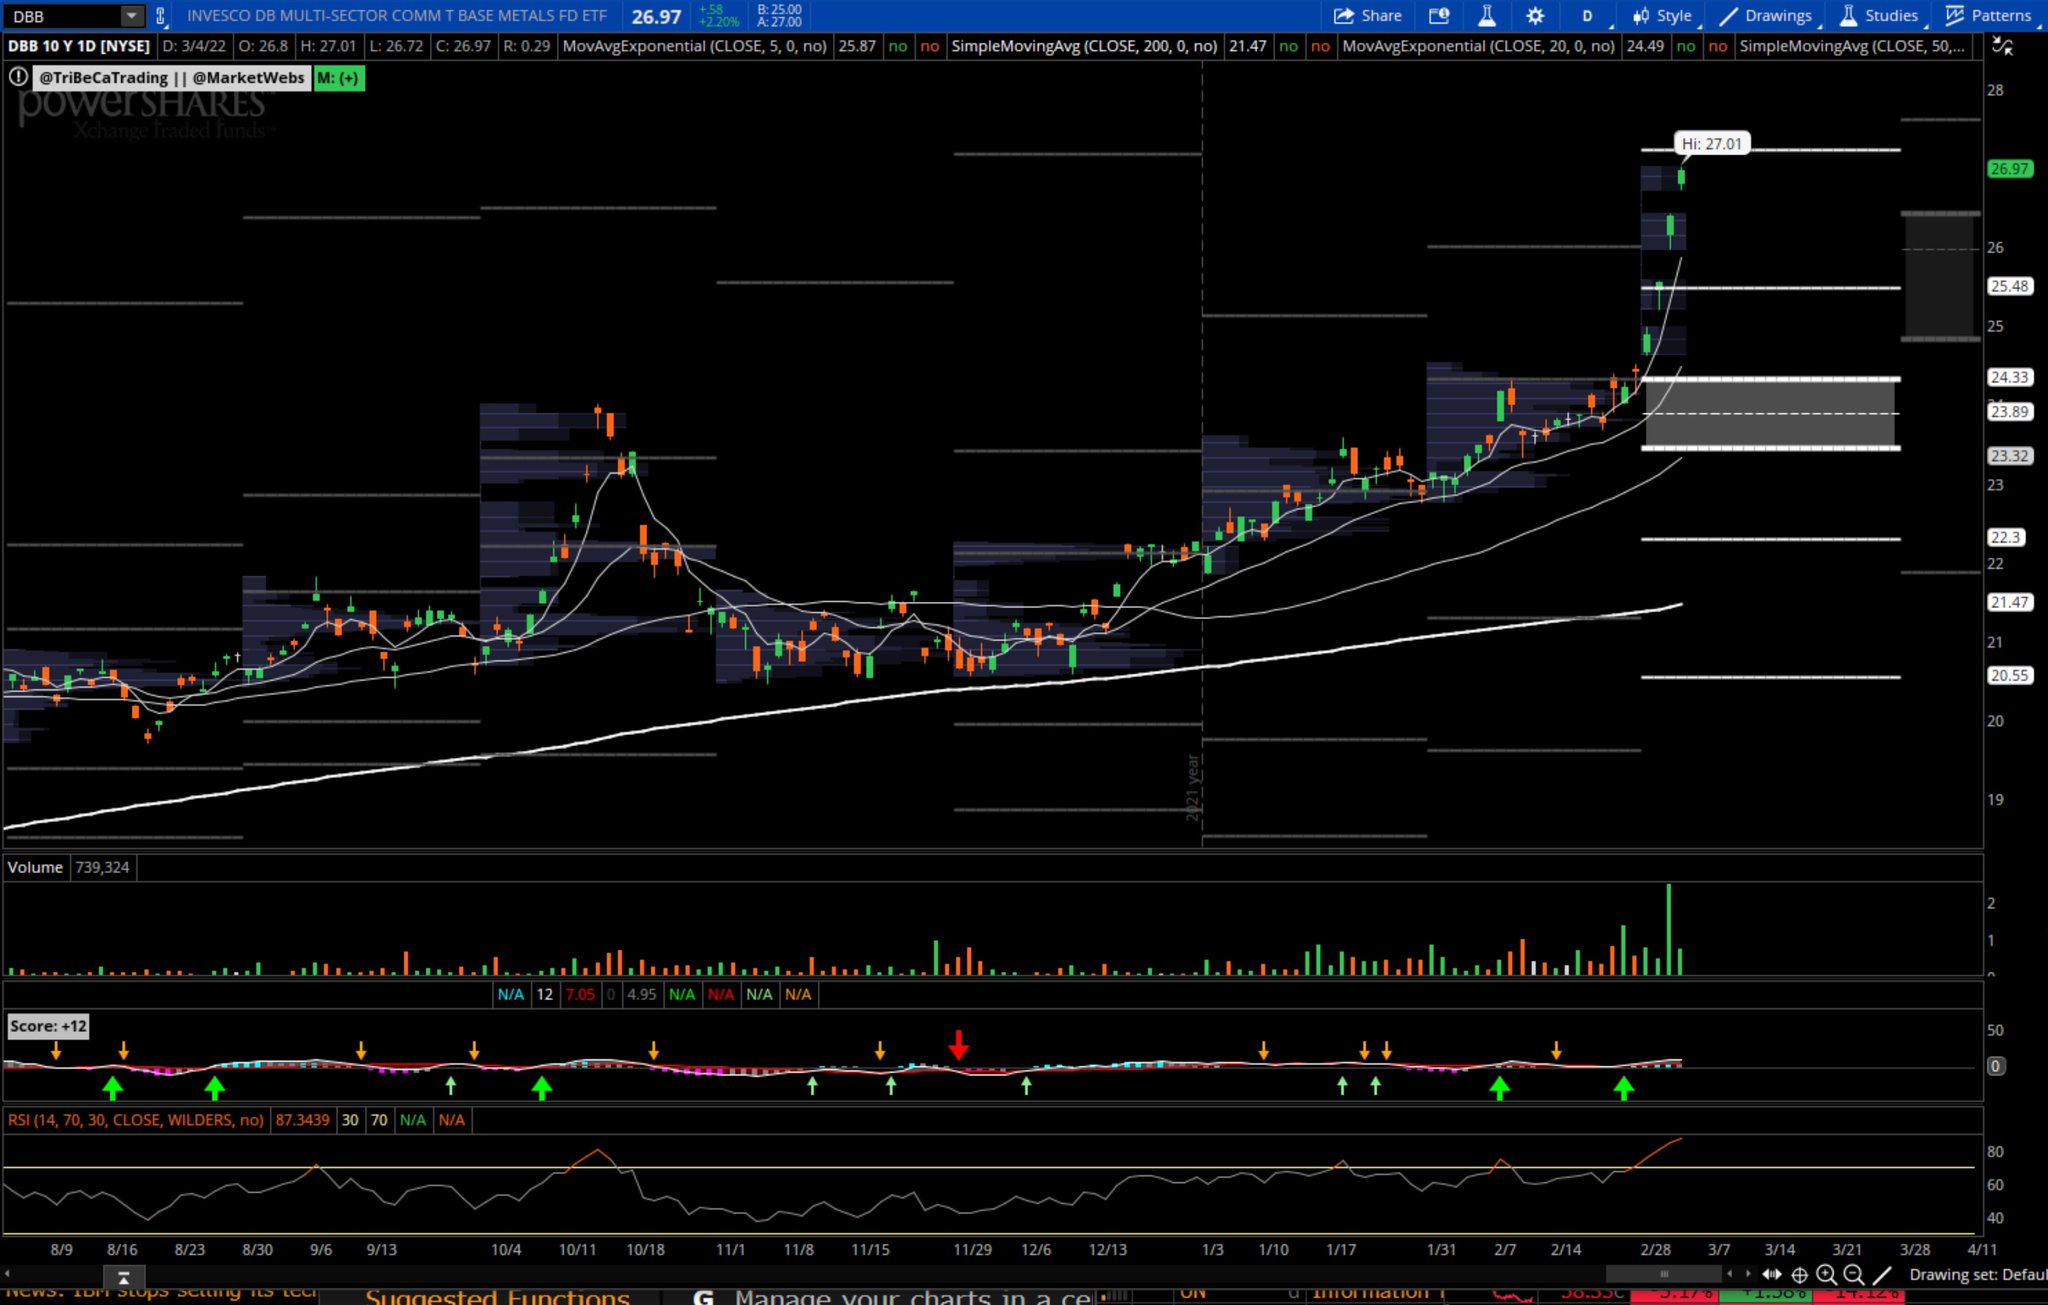Click the flask quick study icon
Image resolution: width=2048 pixels, height=1305 pixels.
1487,15
